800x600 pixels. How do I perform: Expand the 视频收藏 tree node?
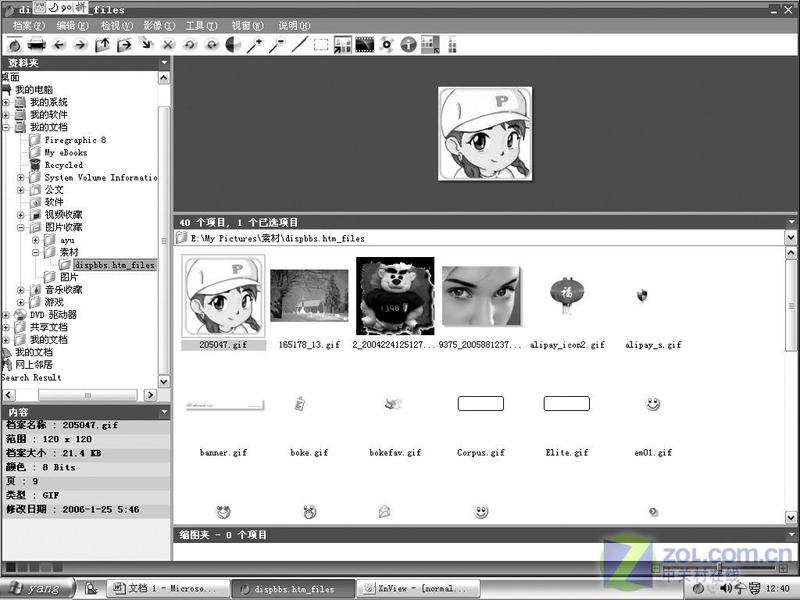[x=20, y=215]
